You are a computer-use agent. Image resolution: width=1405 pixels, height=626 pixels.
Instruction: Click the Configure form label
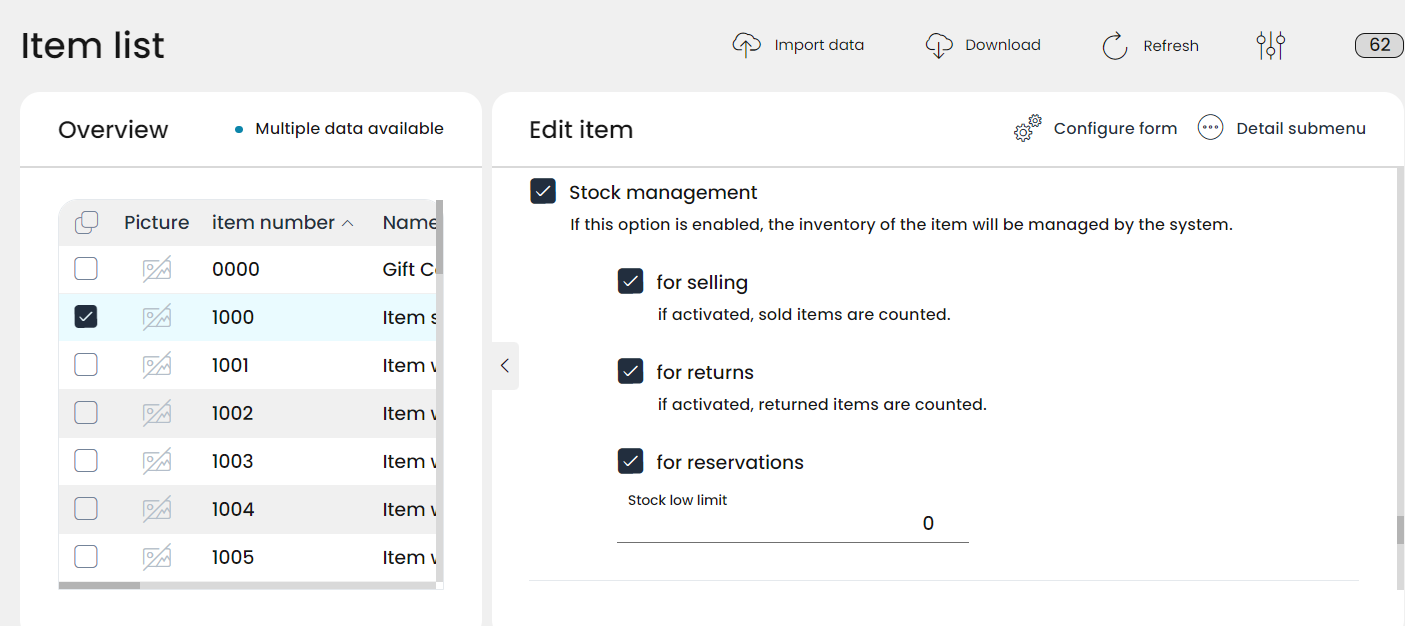(1115, 128)
